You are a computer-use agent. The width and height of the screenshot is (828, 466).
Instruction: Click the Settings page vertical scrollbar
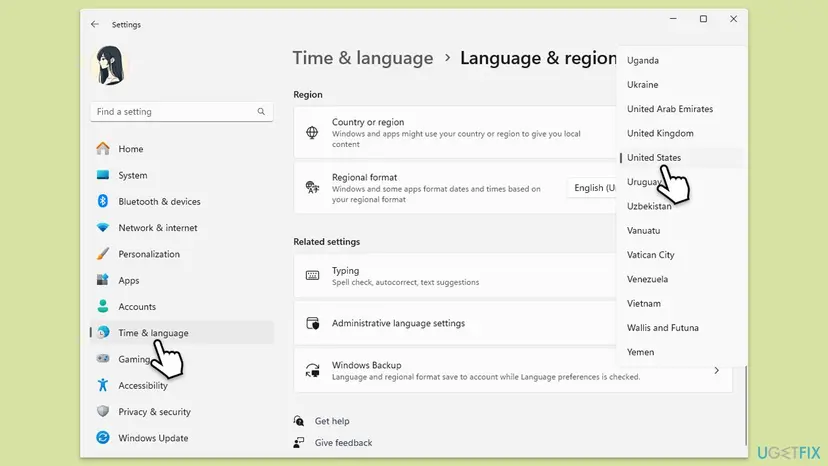point(745,405)
